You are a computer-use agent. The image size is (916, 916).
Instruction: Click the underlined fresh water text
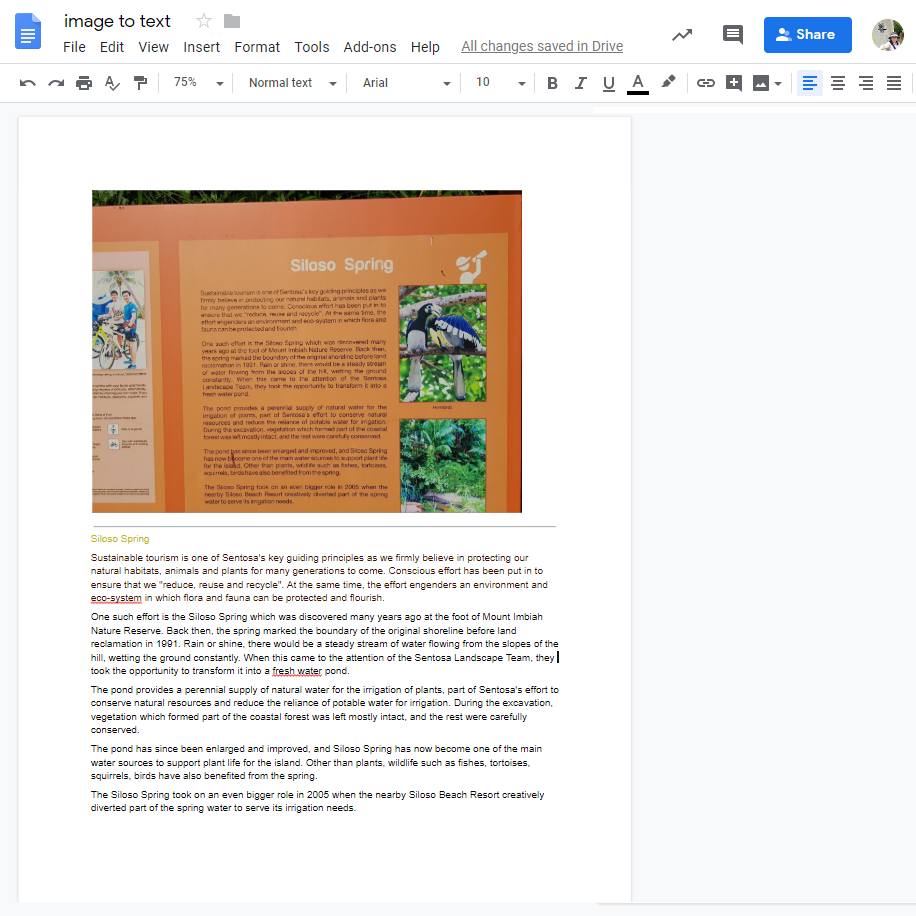pyautogui.click(x=297, y=671)
